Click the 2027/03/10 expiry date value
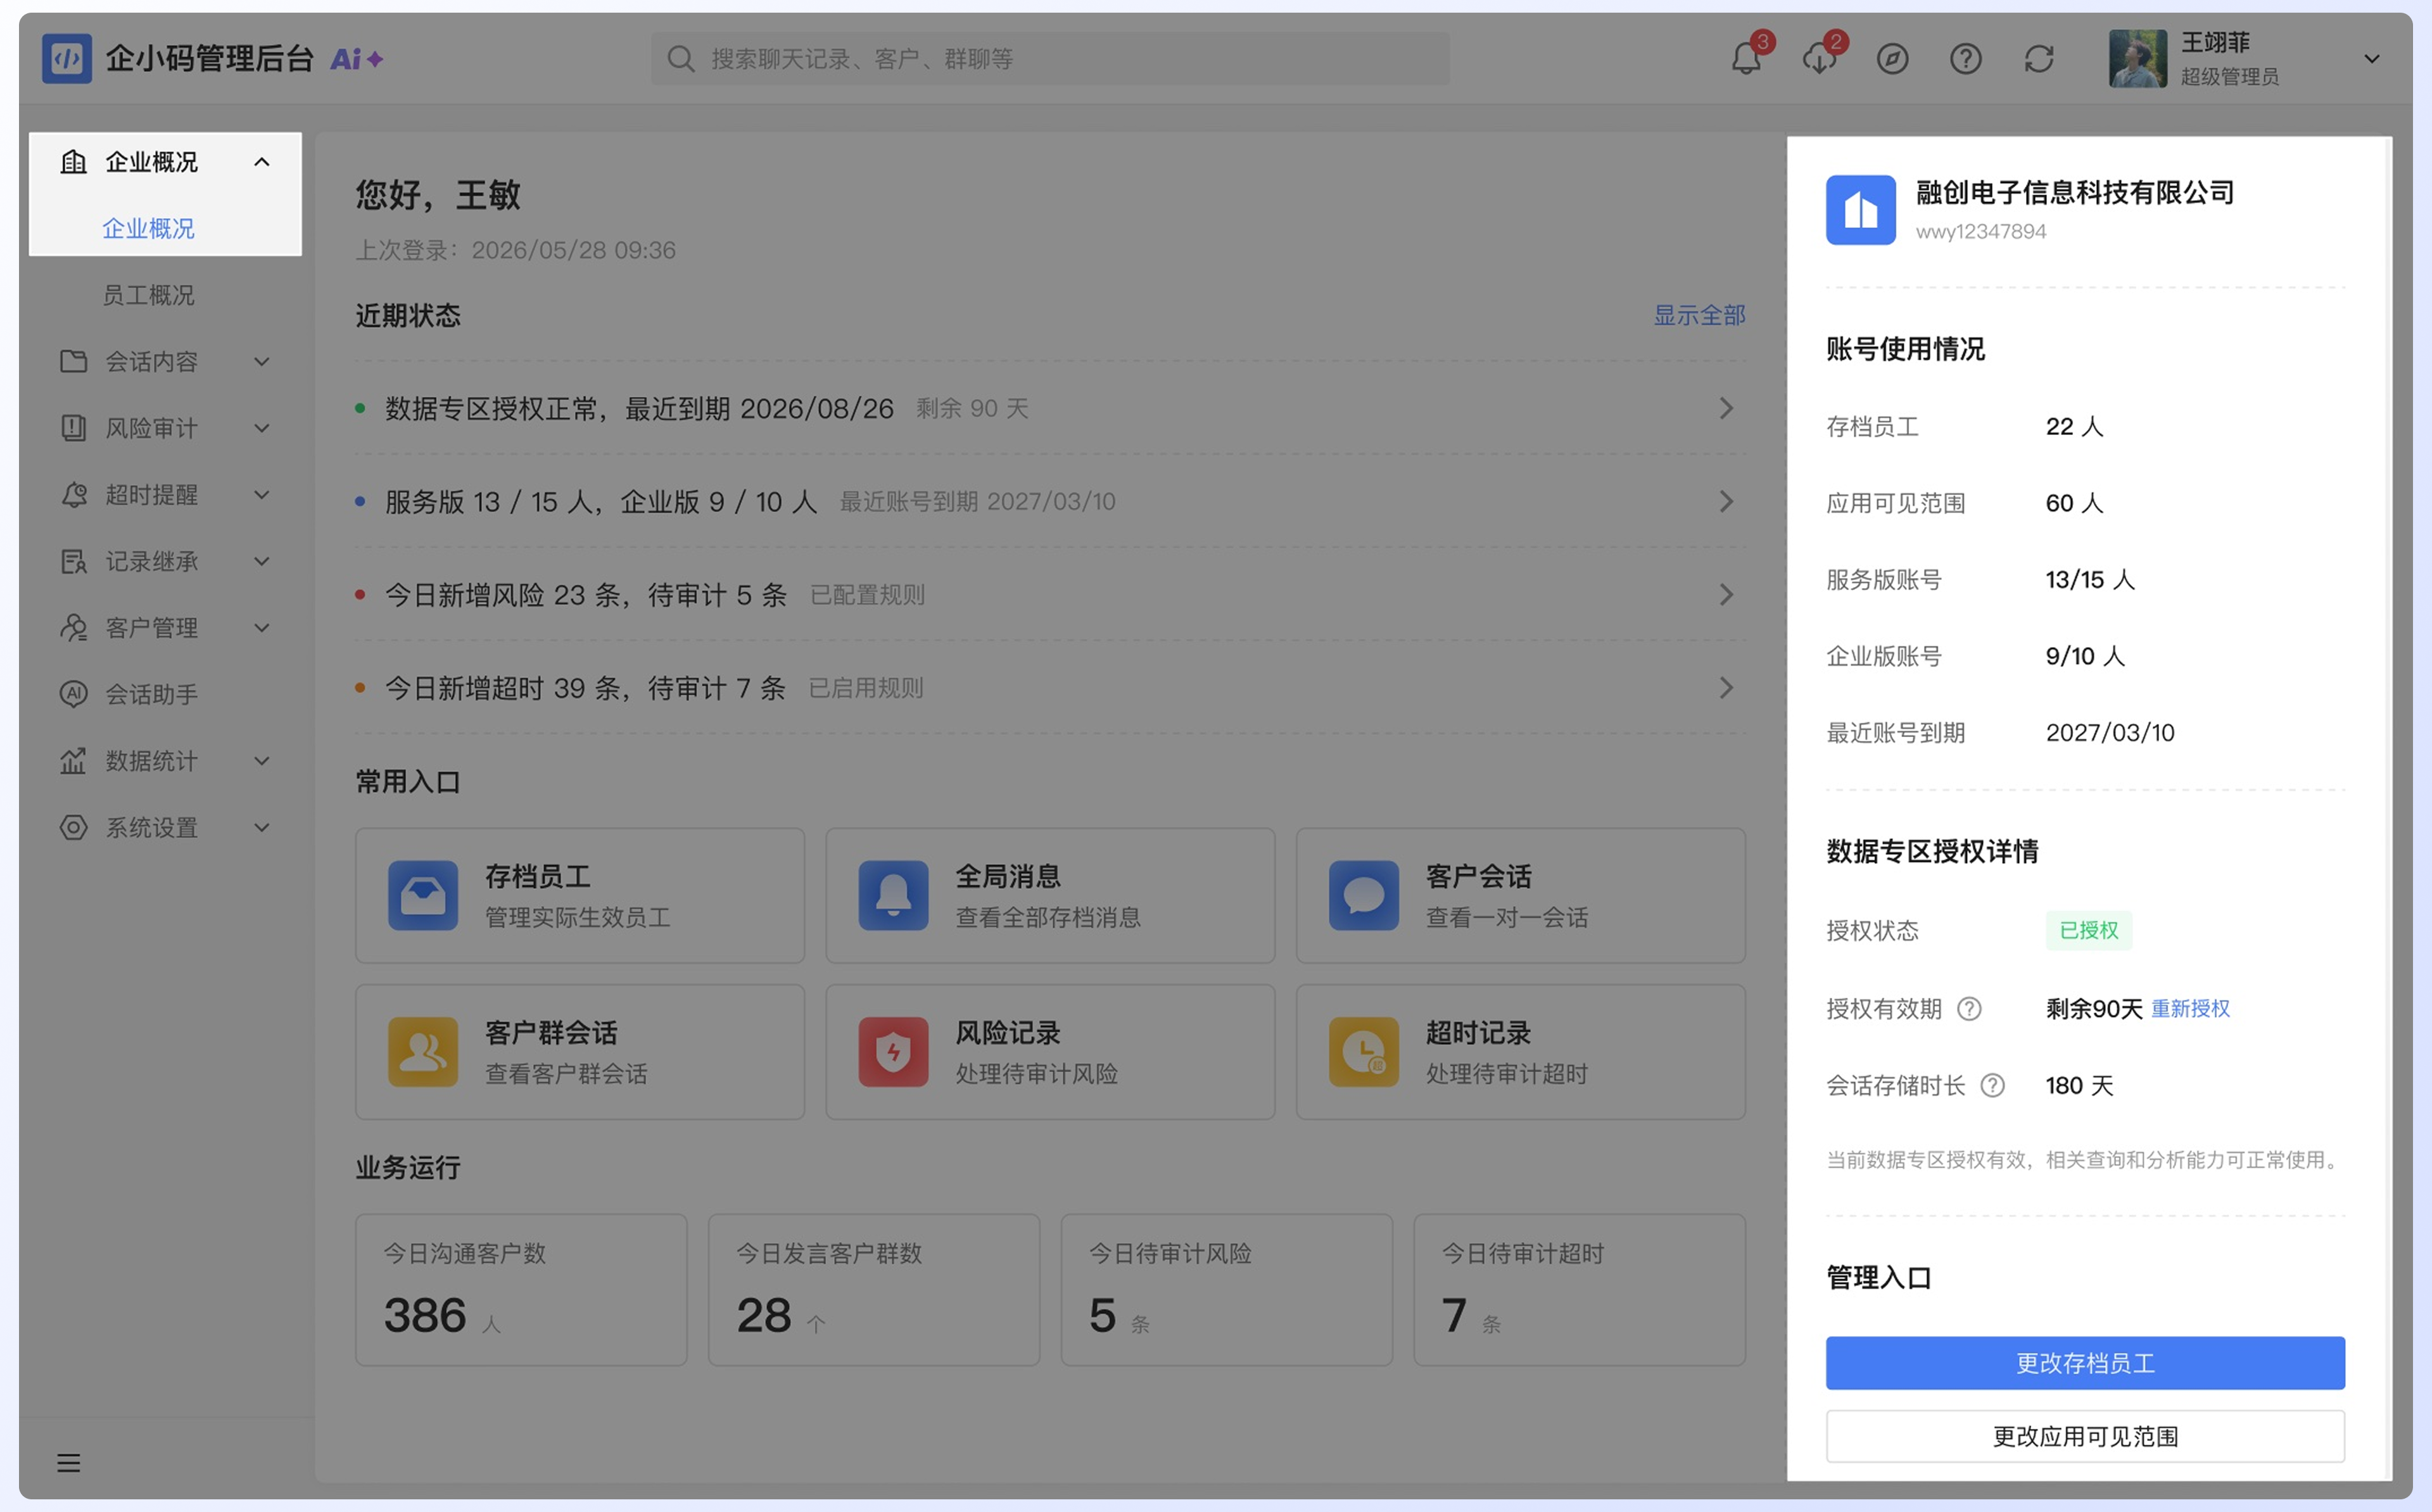 (x=2109, y=732)
